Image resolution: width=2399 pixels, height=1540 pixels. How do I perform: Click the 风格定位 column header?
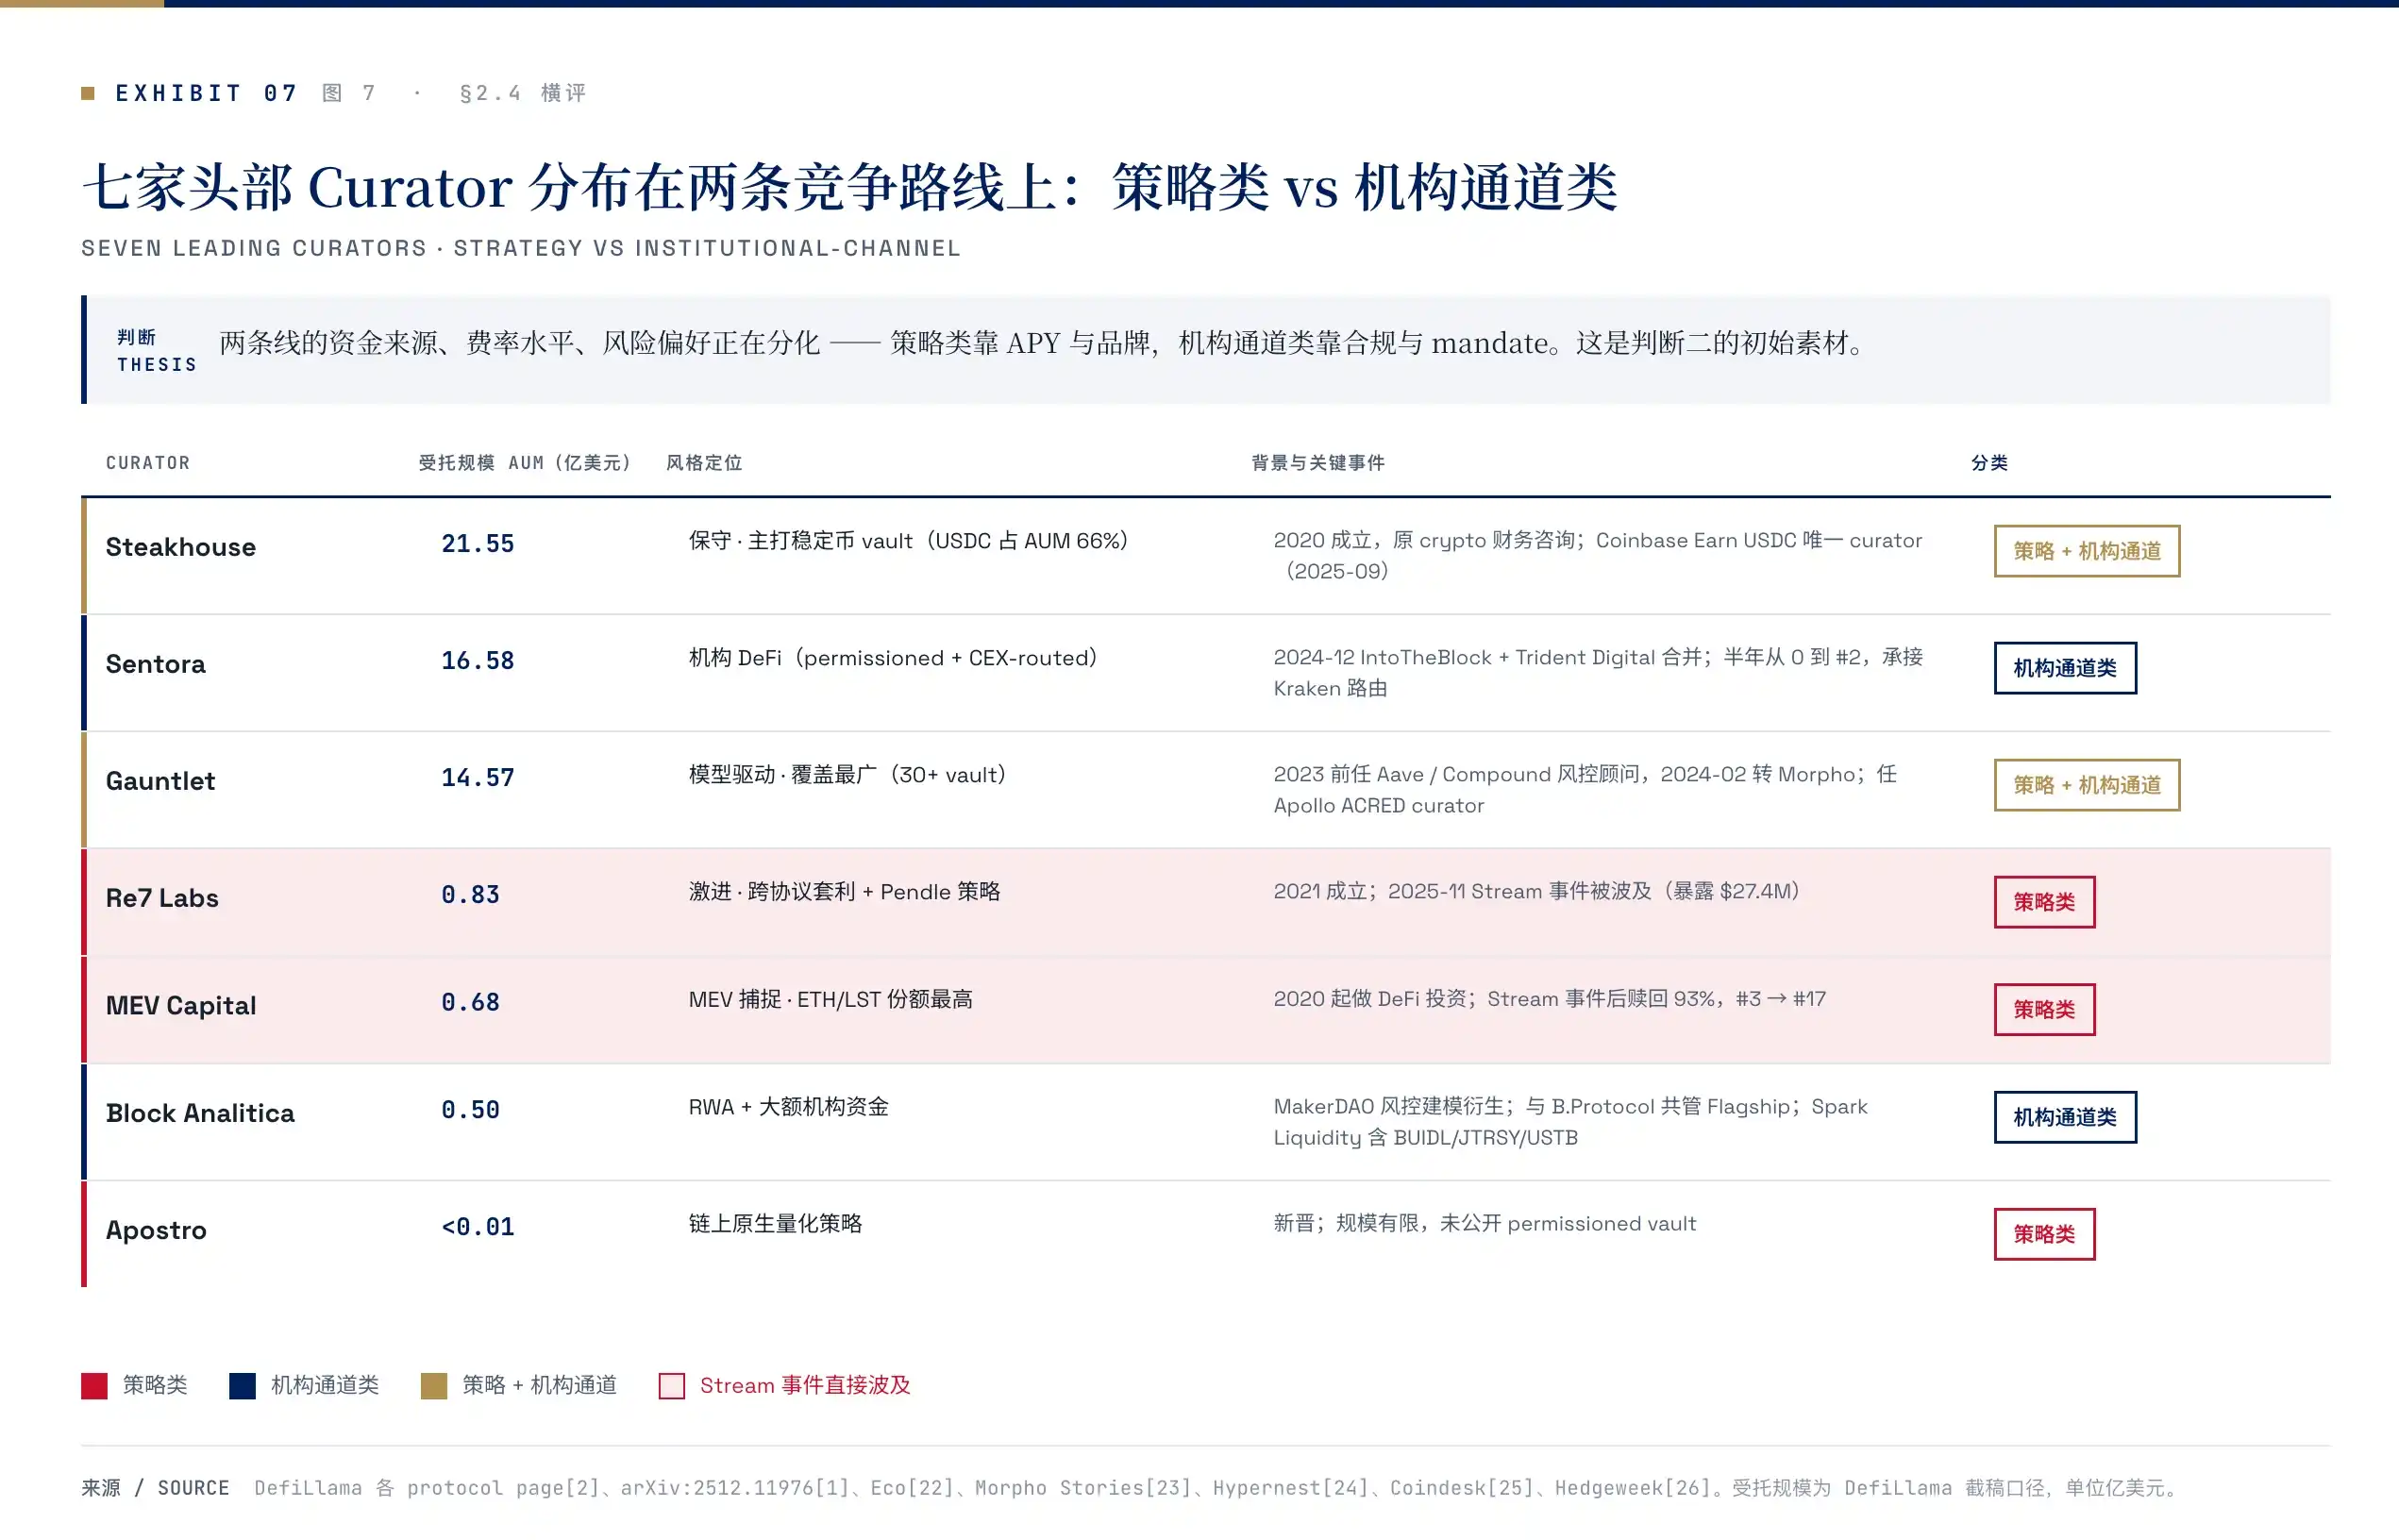(x=704, y=463)
